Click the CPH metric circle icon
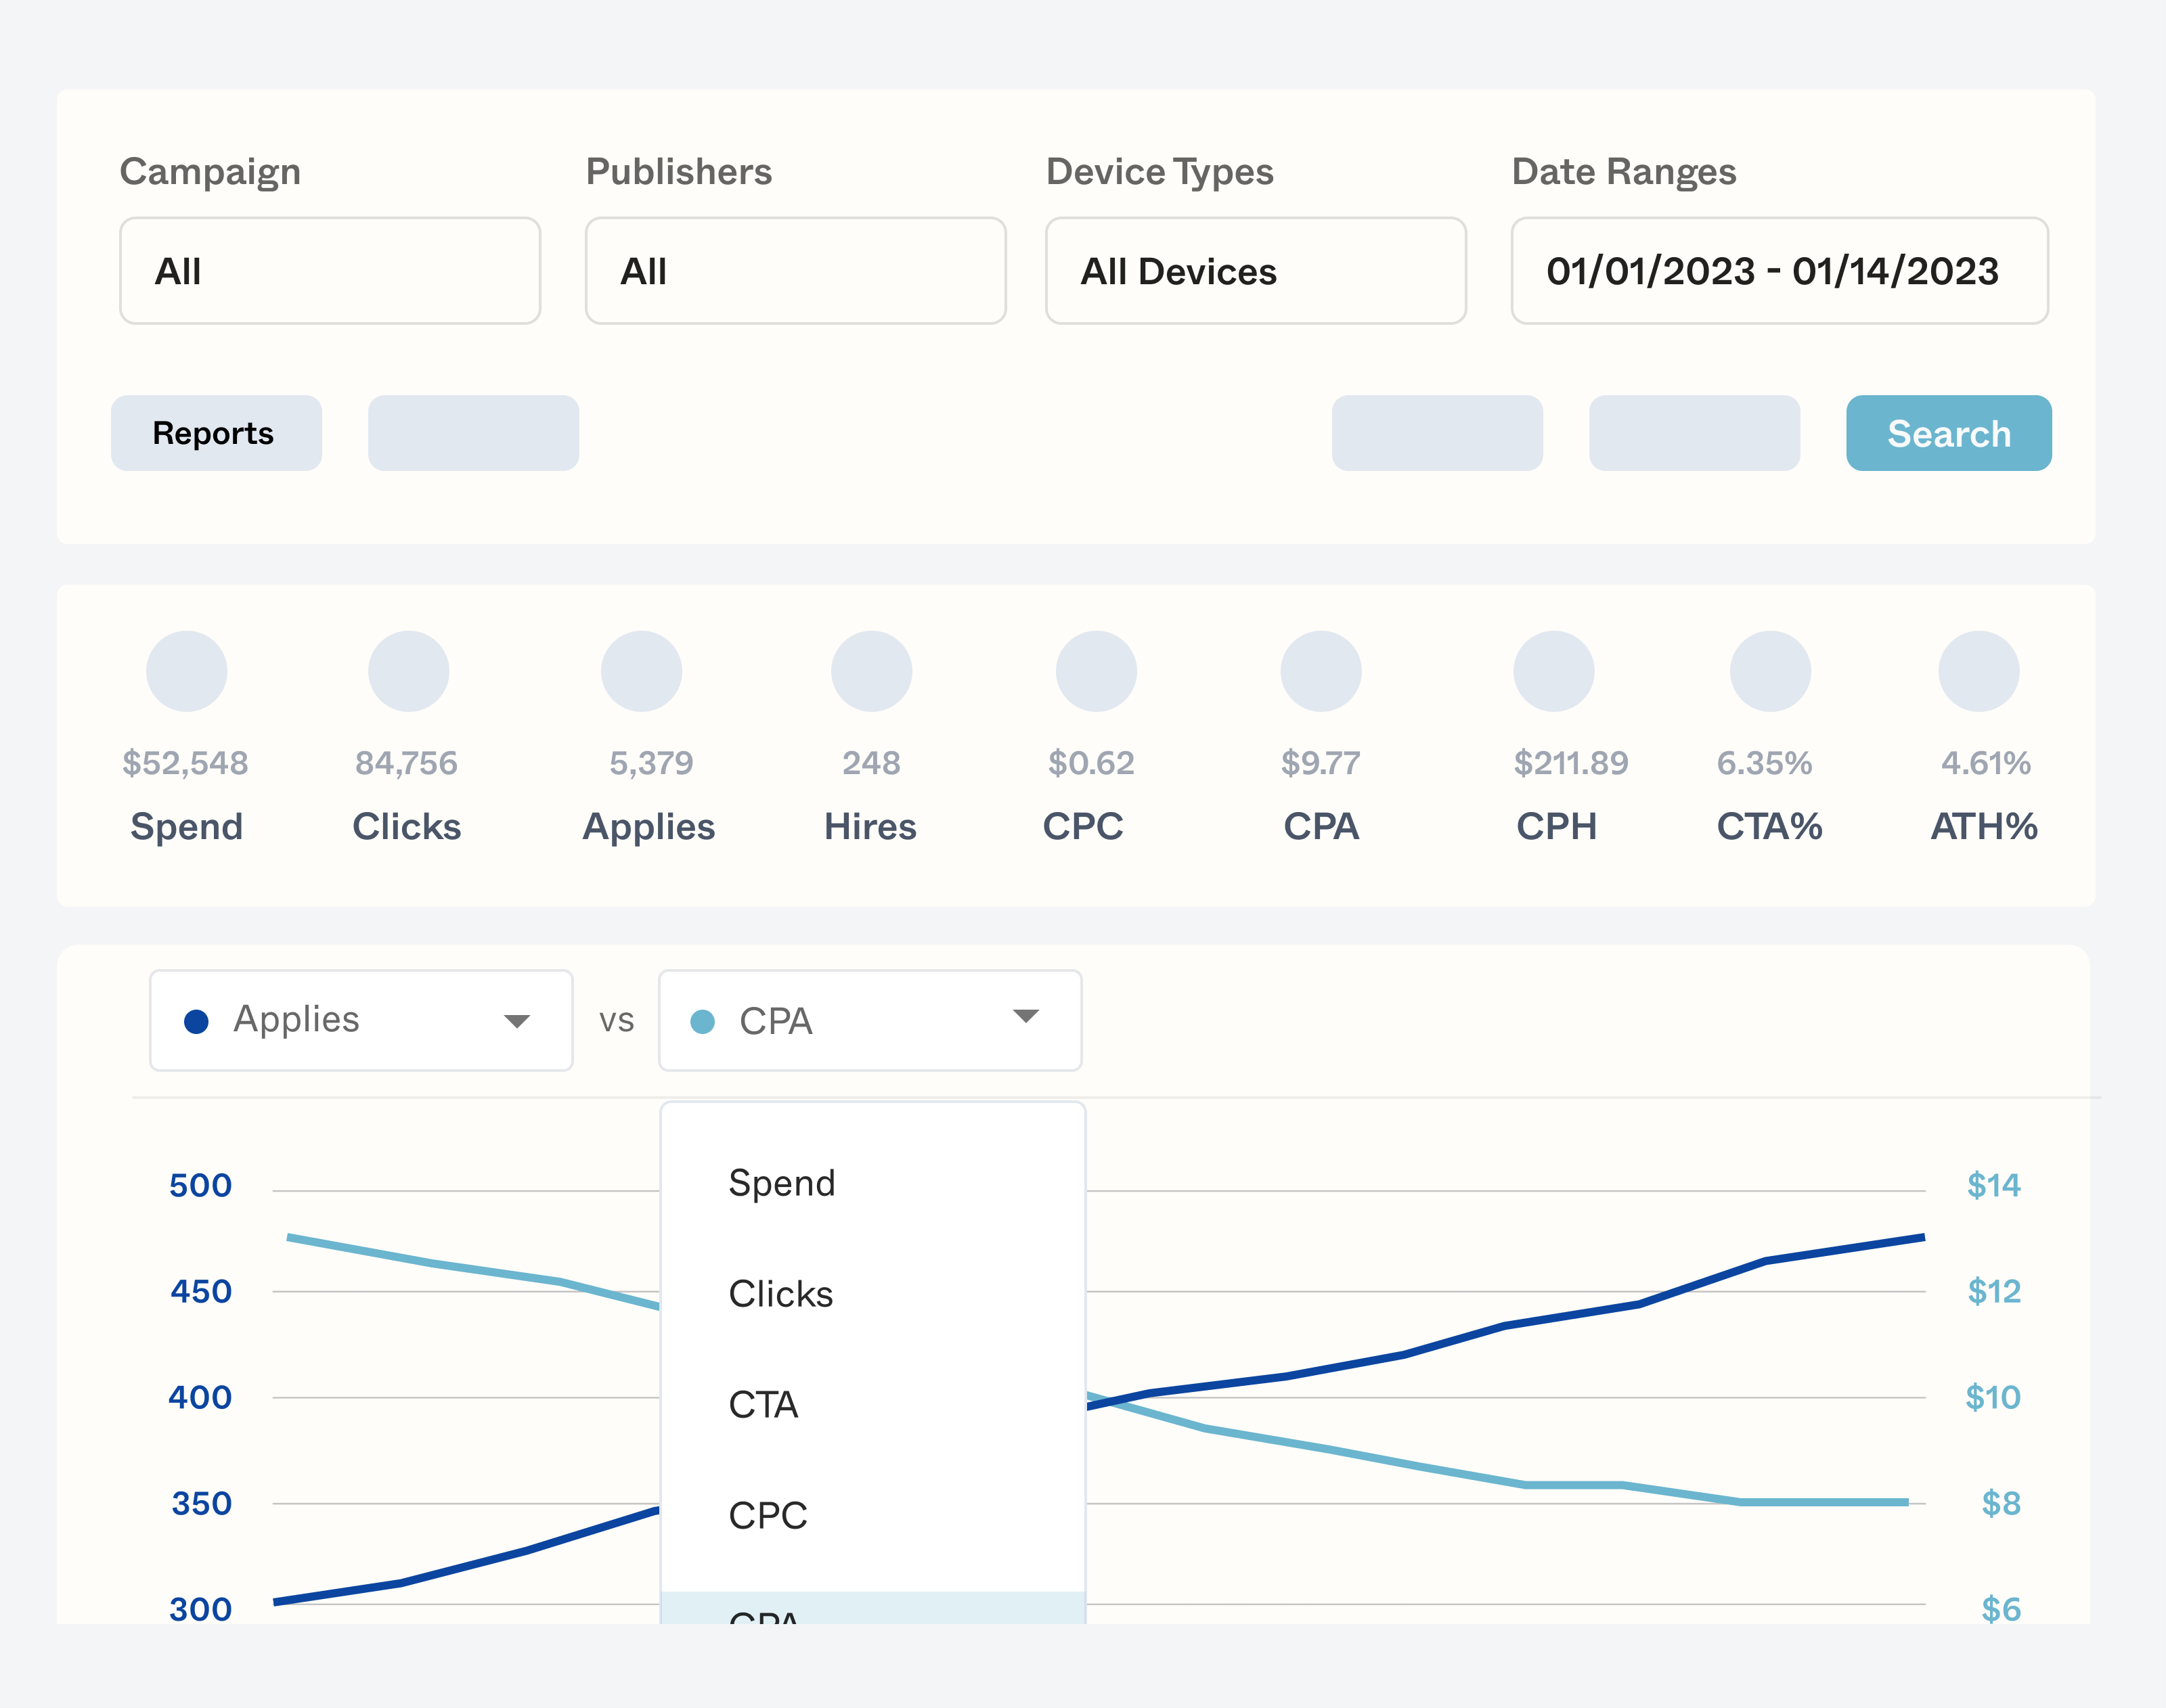 (x=1553, y=671)
